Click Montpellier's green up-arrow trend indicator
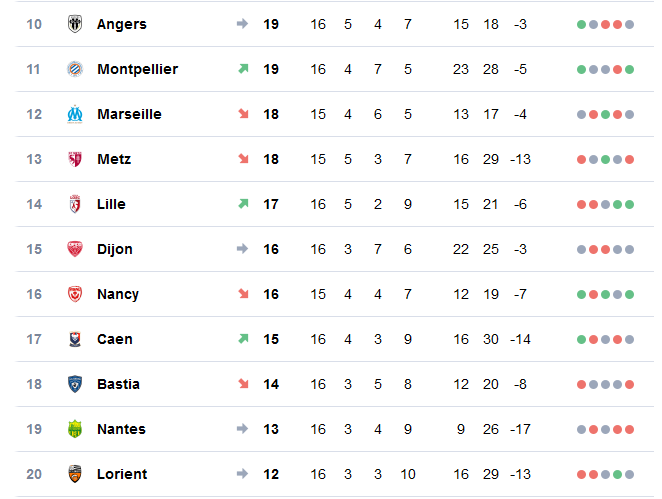The height and width of the screenshot is (499, 662). [243, 68]
